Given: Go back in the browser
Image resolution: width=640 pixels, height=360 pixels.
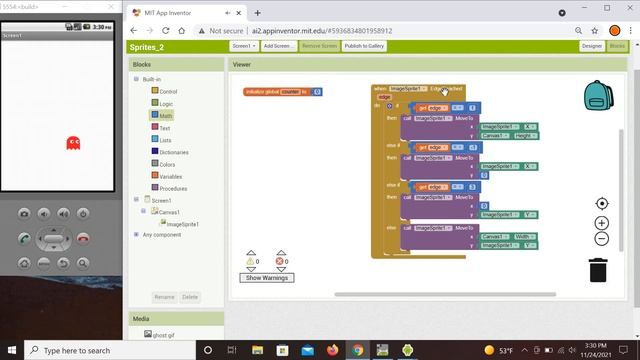Looking at the screenshot, I should point(133,31).
